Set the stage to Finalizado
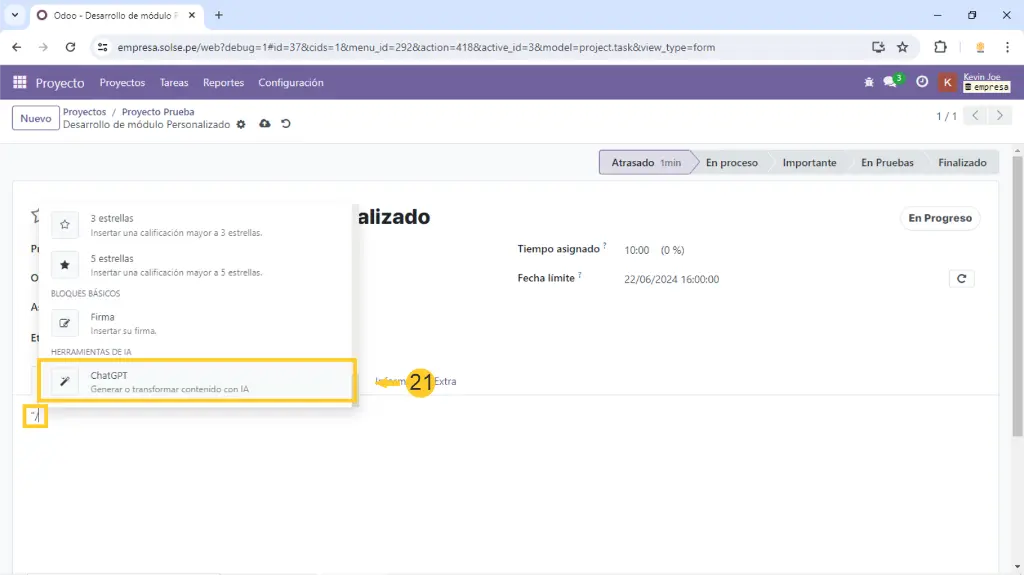The image size is (1024, 575). click(x=961, y=163)
